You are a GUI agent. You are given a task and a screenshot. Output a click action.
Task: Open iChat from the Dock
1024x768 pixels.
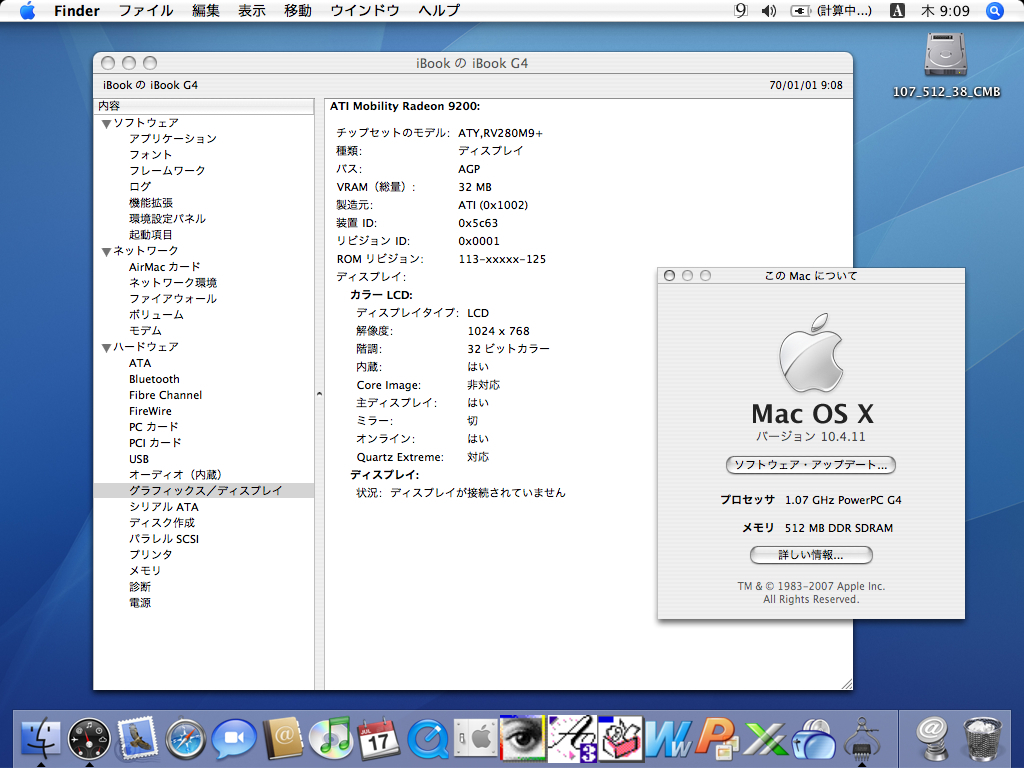click(233, 740)
